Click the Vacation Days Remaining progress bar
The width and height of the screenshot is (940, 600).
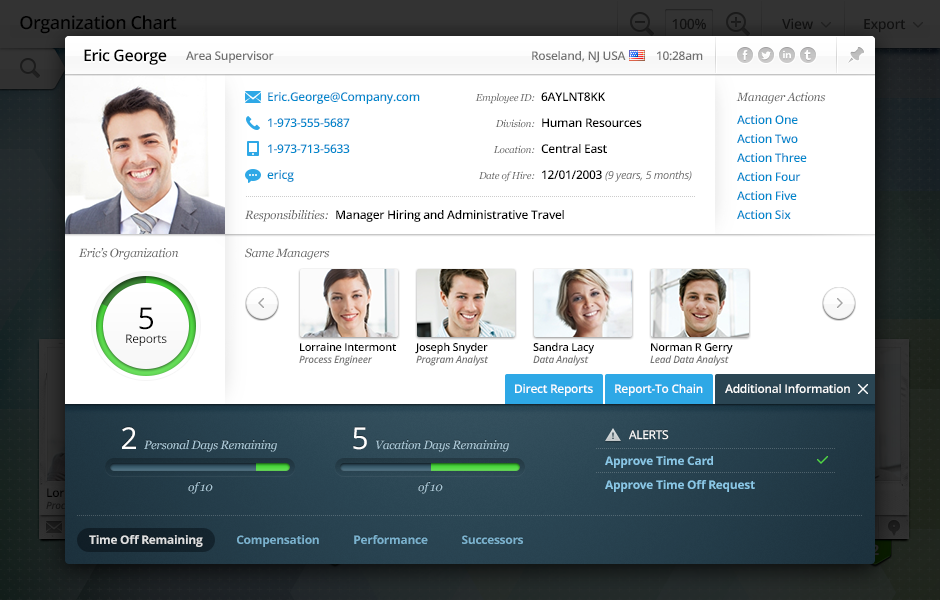(429, 467)
